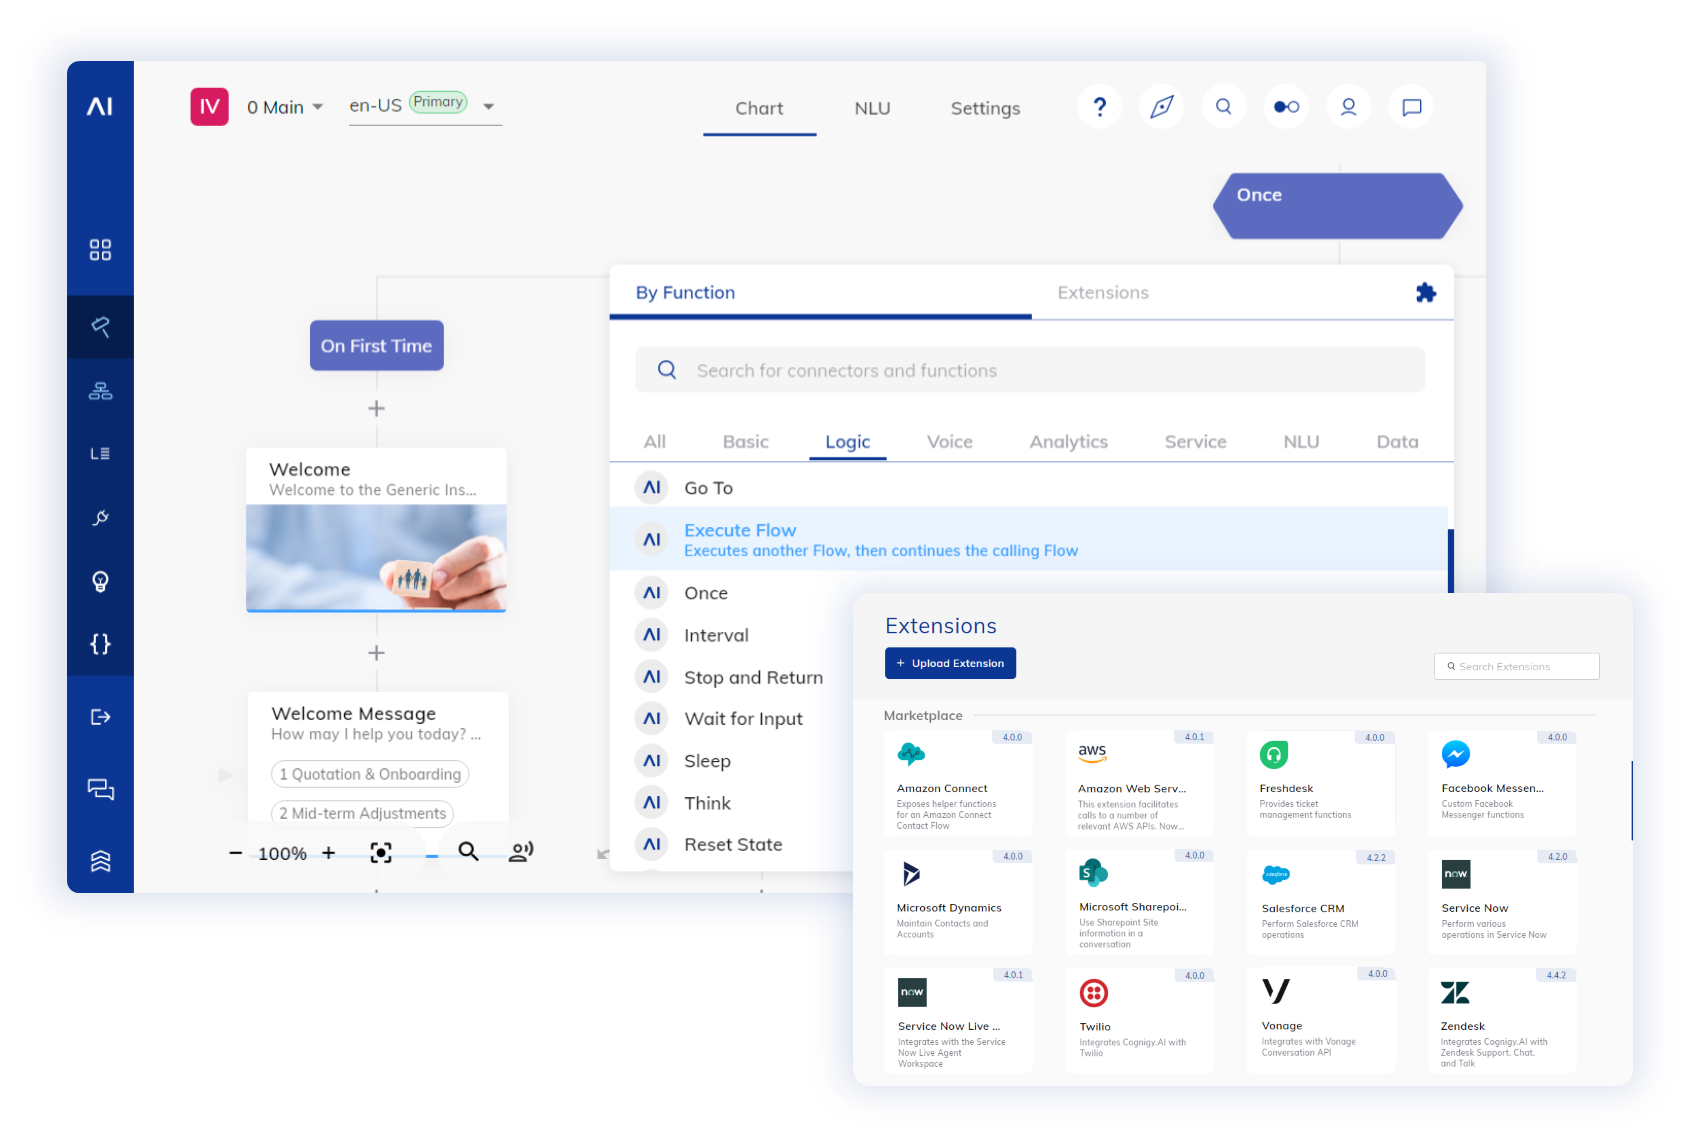The height and width of the screenshot is (1144, 1693).
Task: Open the plug Connections icon in sidebar
Action: (100, 517)
